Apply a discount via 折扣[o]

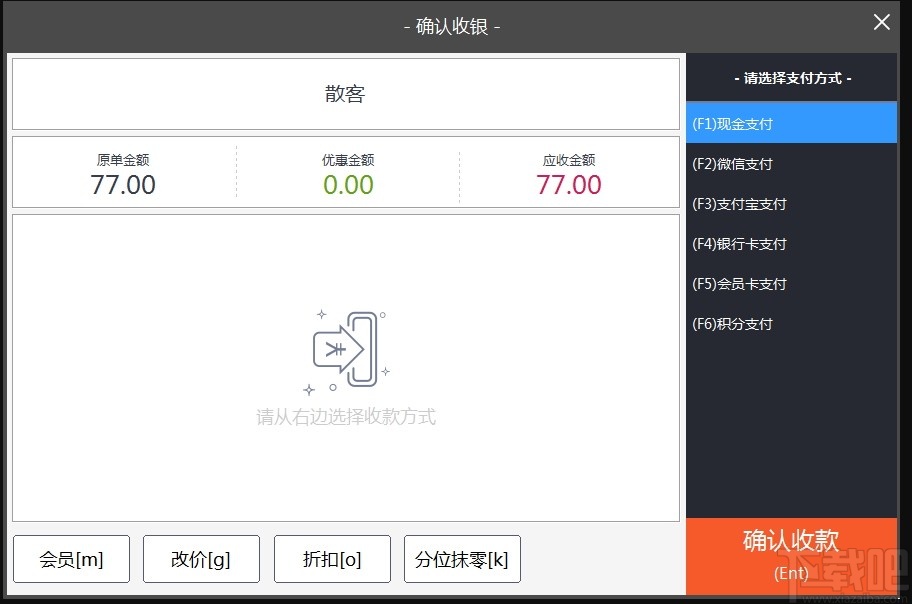[x=332, y=559]
